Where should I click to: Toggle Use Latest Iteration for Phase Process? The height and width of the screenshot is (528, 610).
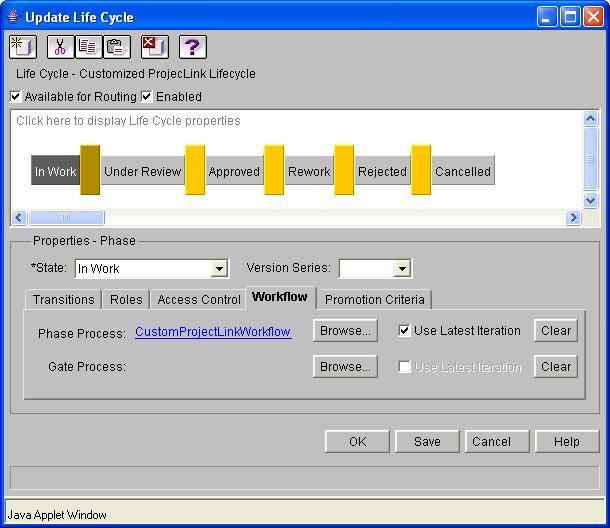point(405,331)
